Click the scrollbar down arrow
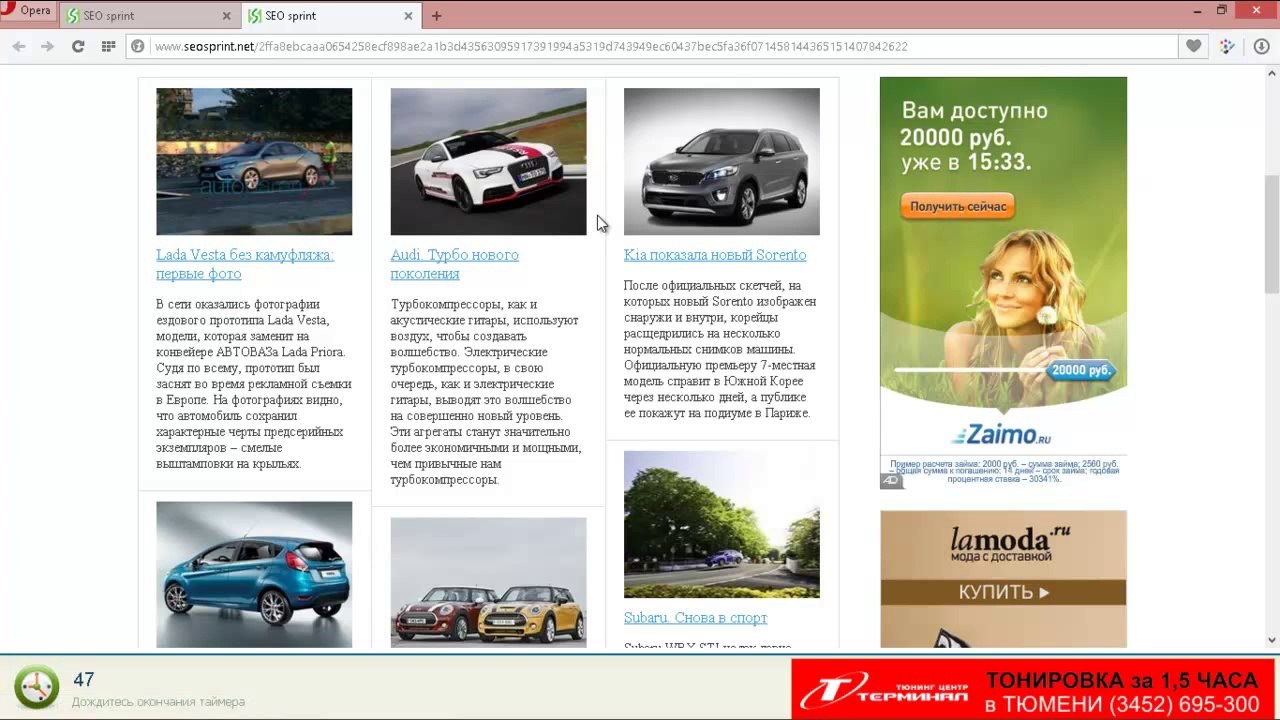The image size is (1280, 720). click(x=1272, y=640)
